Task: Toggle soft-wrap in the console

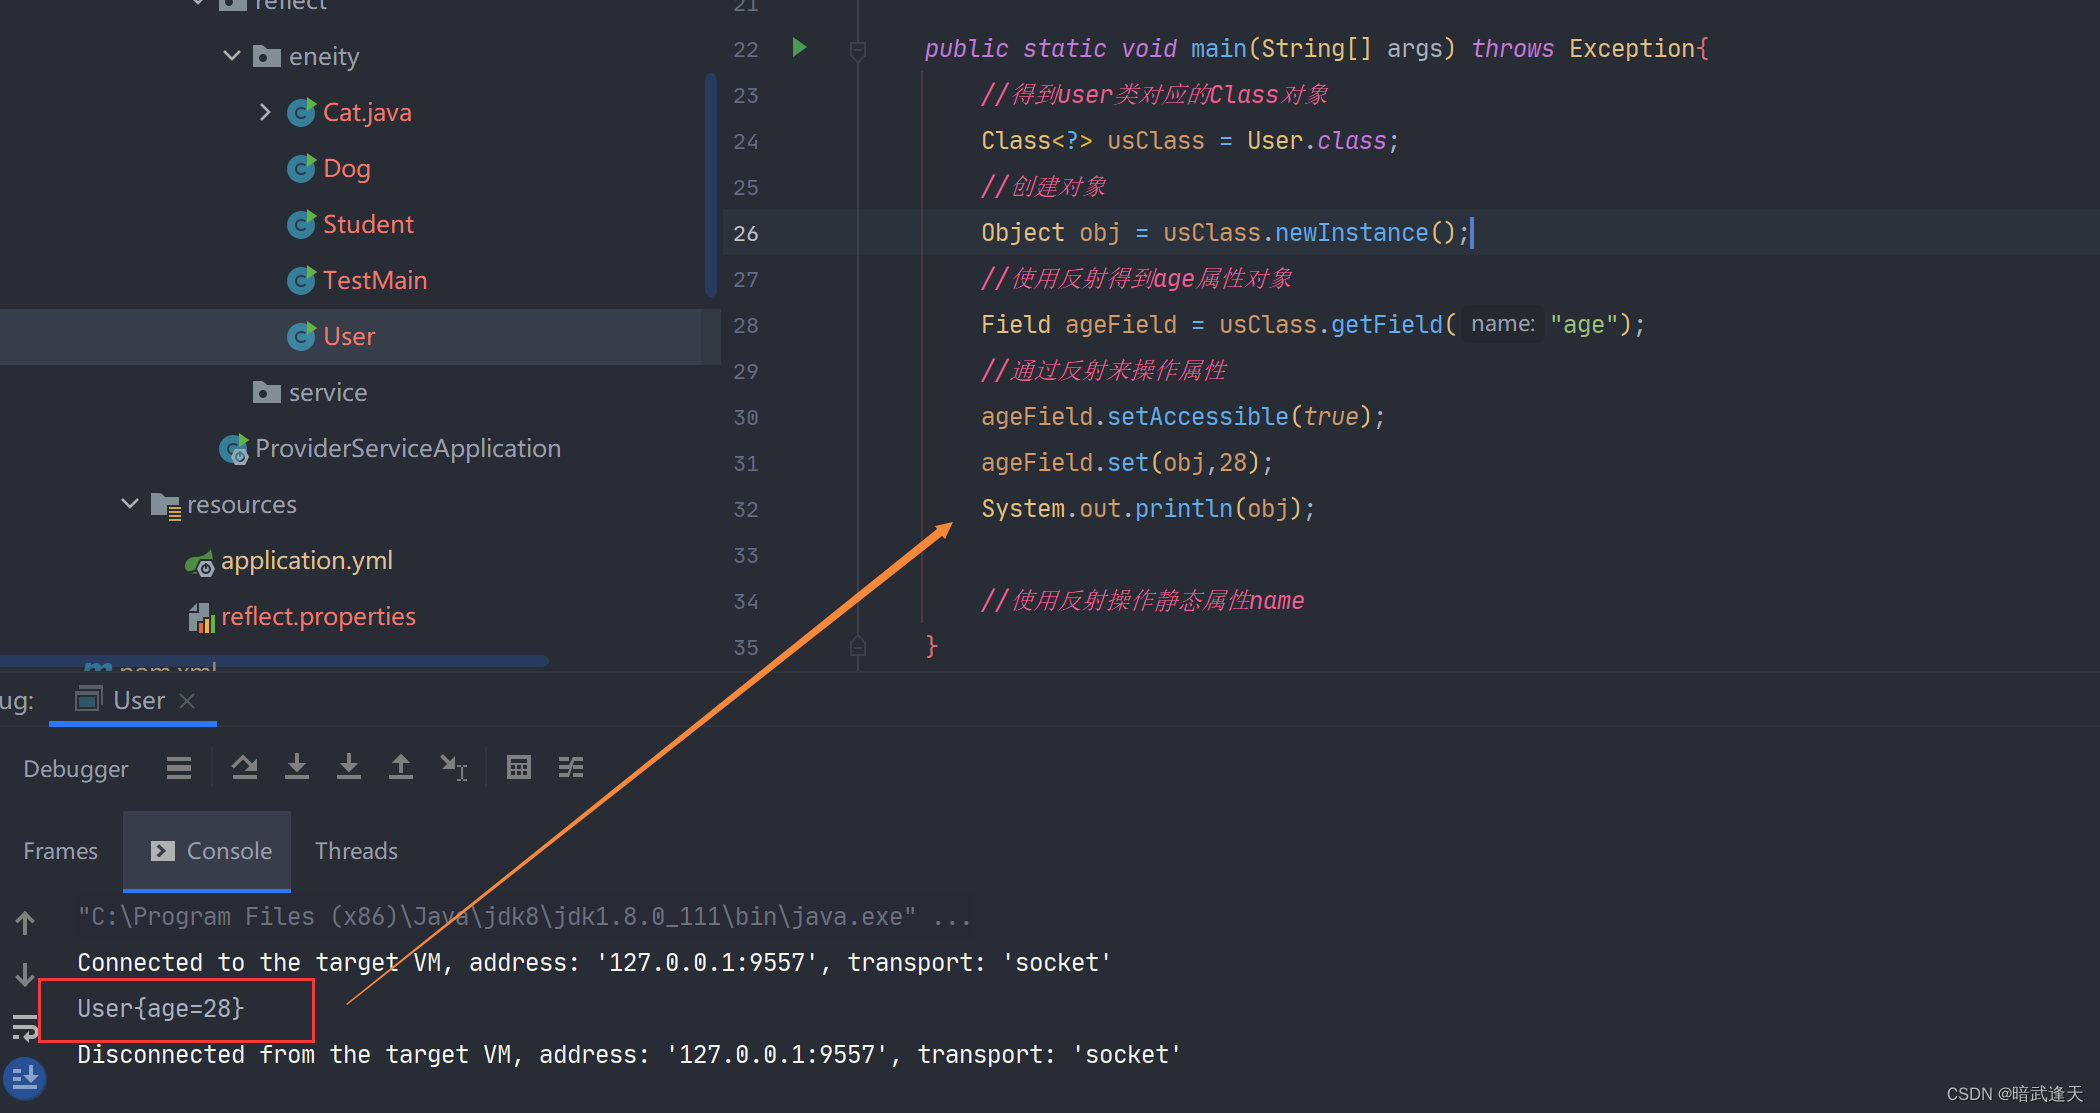Action: pos(25,1026)
